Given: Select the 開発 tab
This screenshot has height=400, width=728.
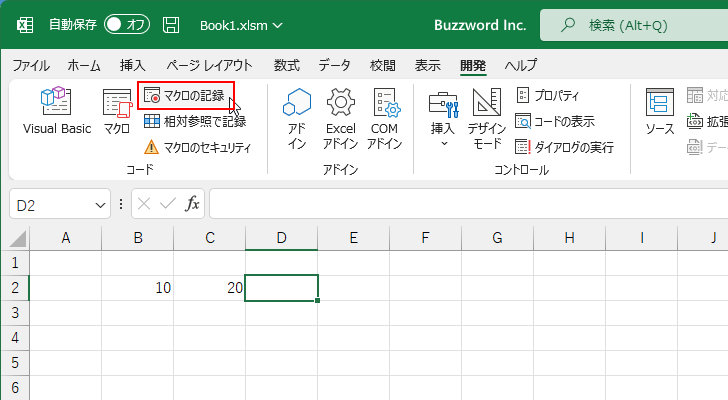Looking at the screenshot, I should (x=473, y=65).
